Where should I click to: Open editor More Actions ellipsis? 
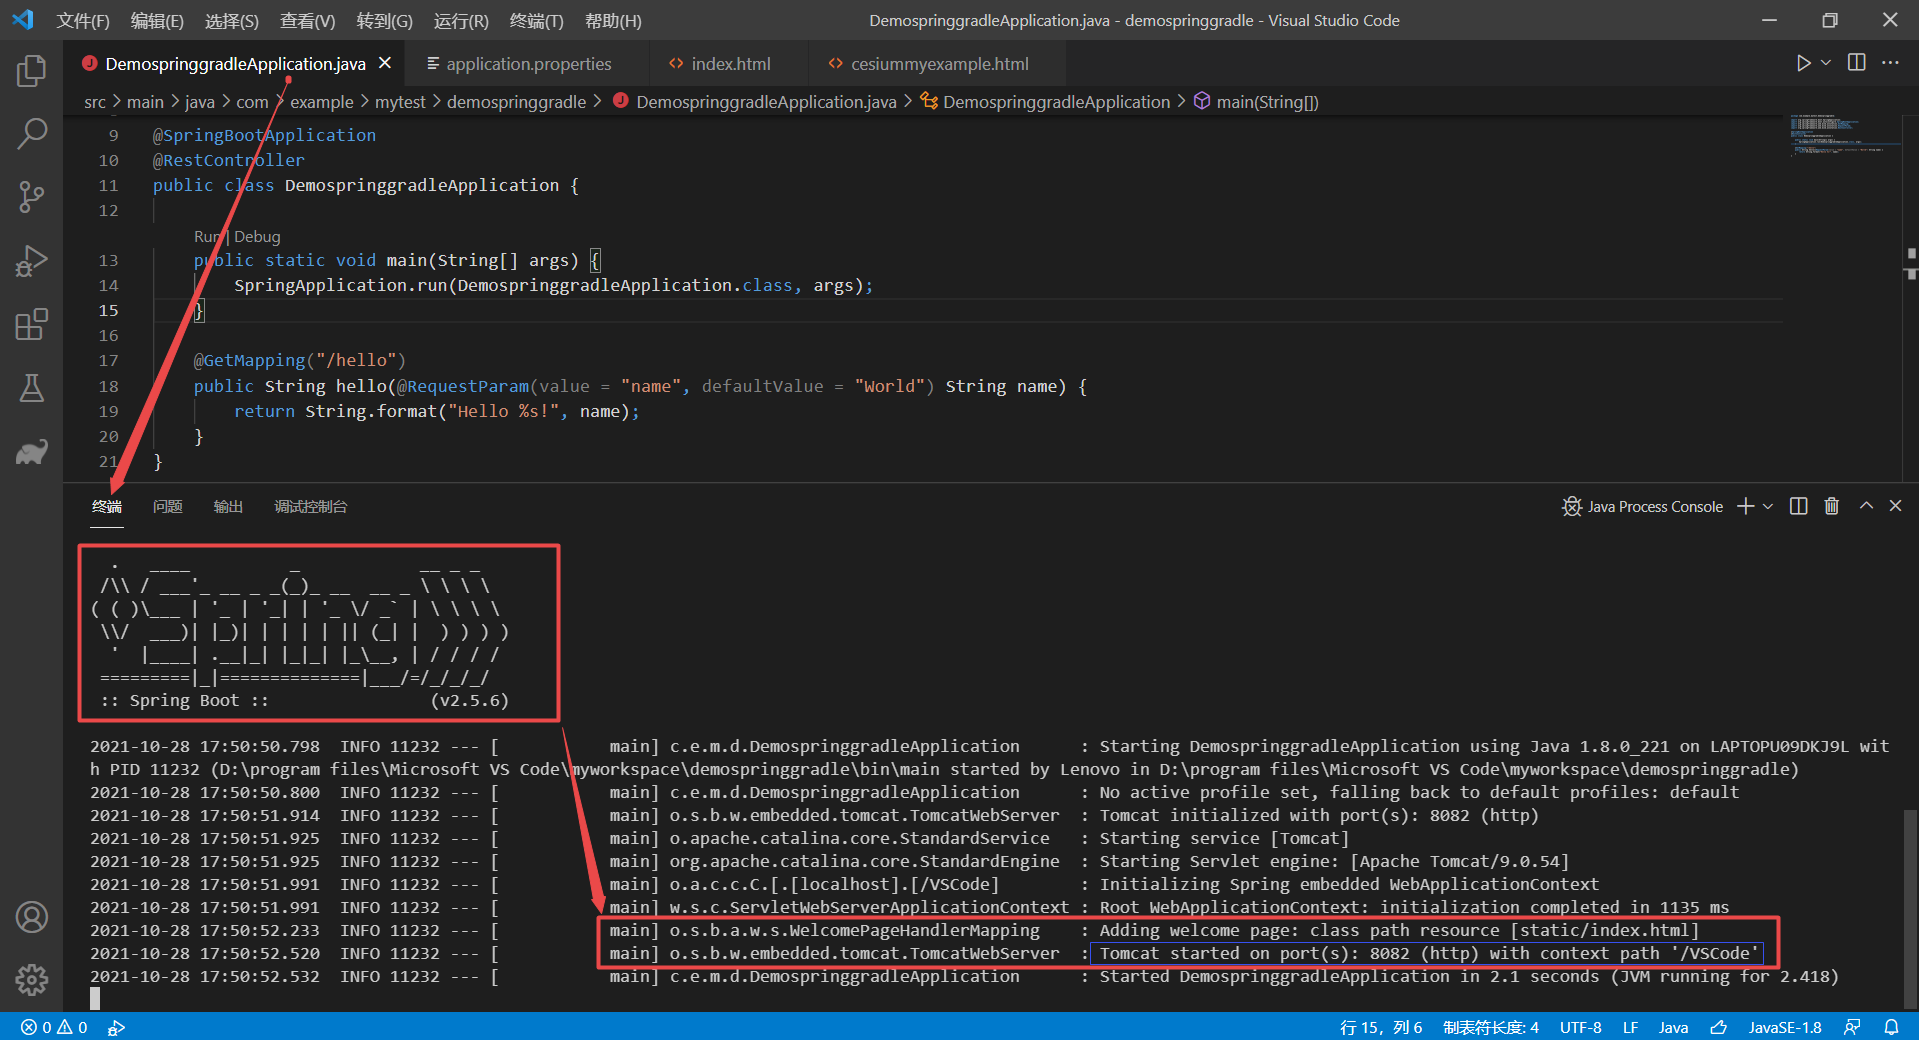[x=1890, y=63]
